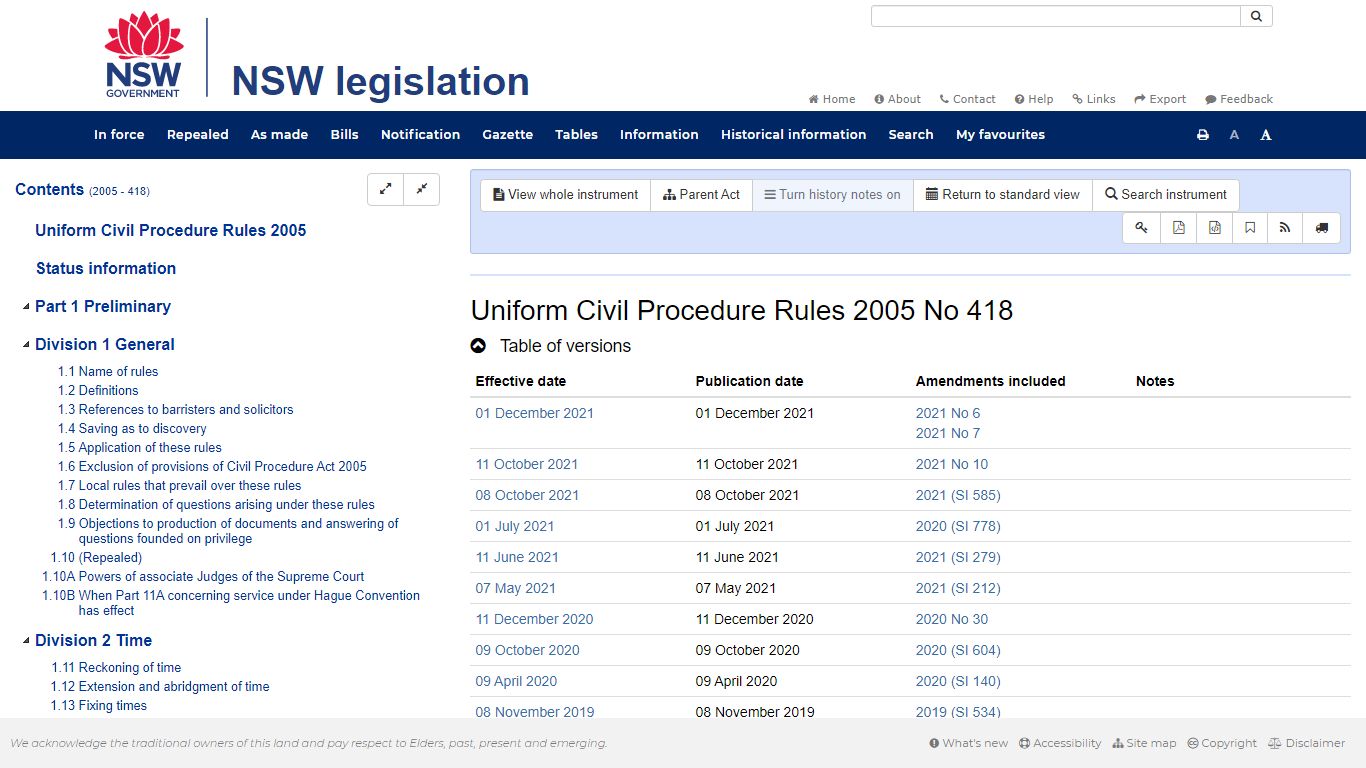Open Uniform Civil Procedure Rules 2005 in contents

click(x=171, y=231)
